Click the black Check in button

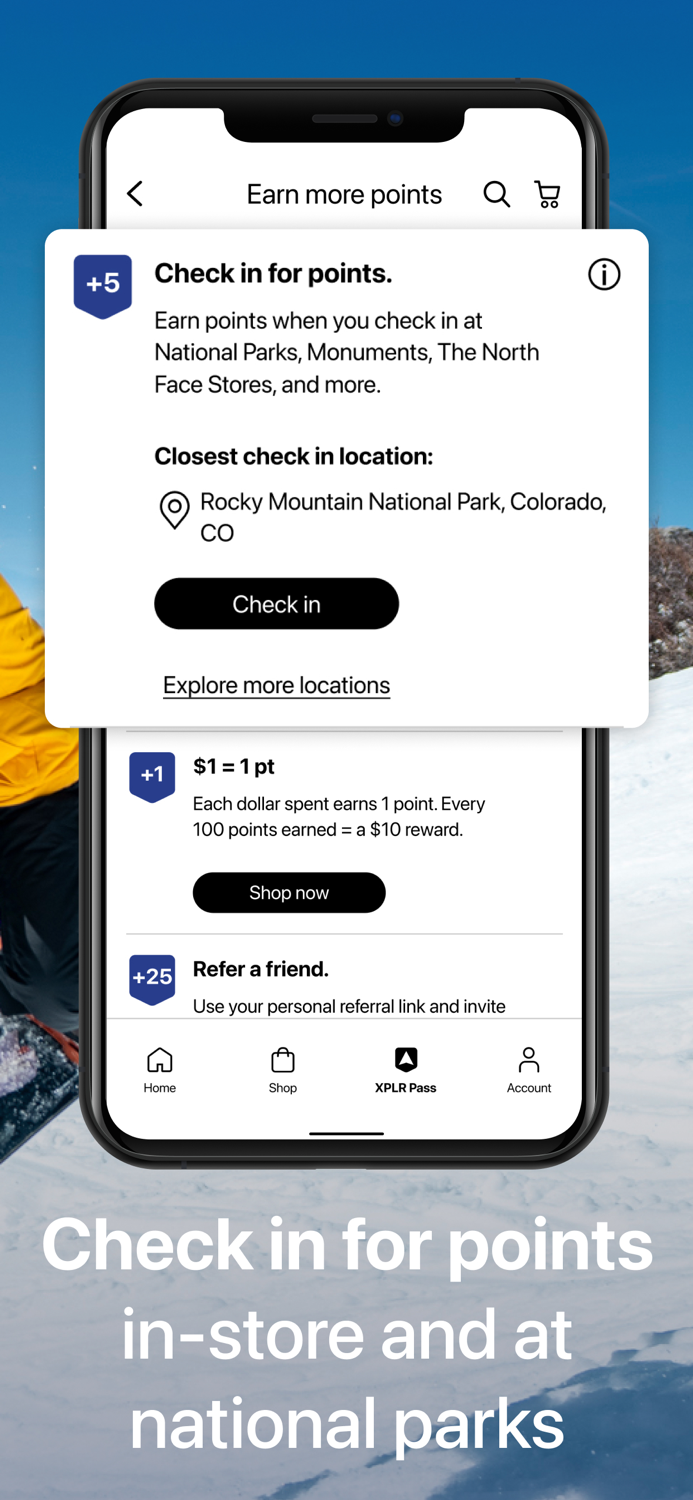[x=277, y=604]
